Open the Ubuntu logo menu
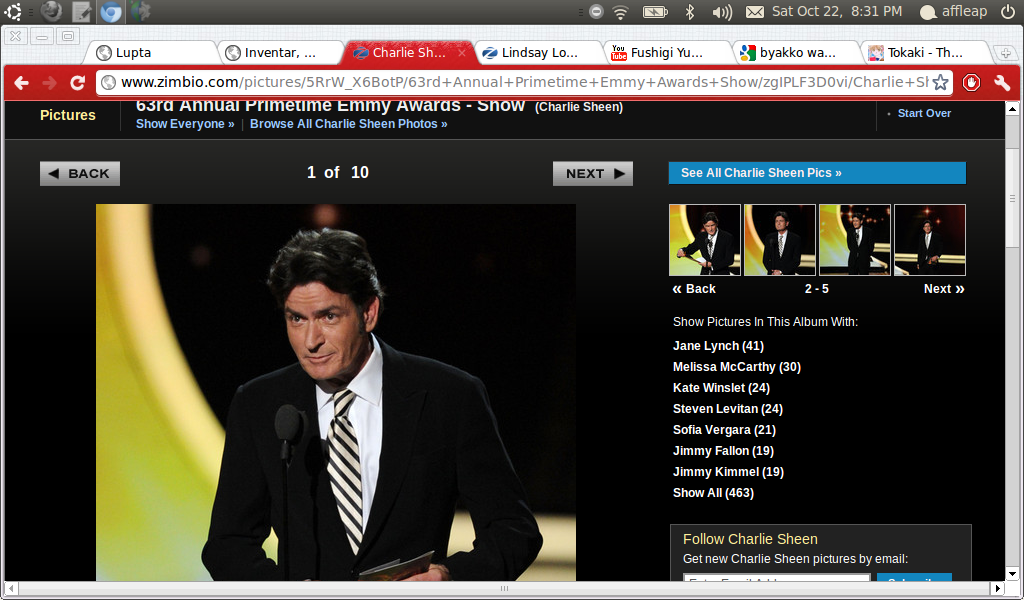Image resolution: width=1024 pixels, height=600 pixels. tap(13, 11)
